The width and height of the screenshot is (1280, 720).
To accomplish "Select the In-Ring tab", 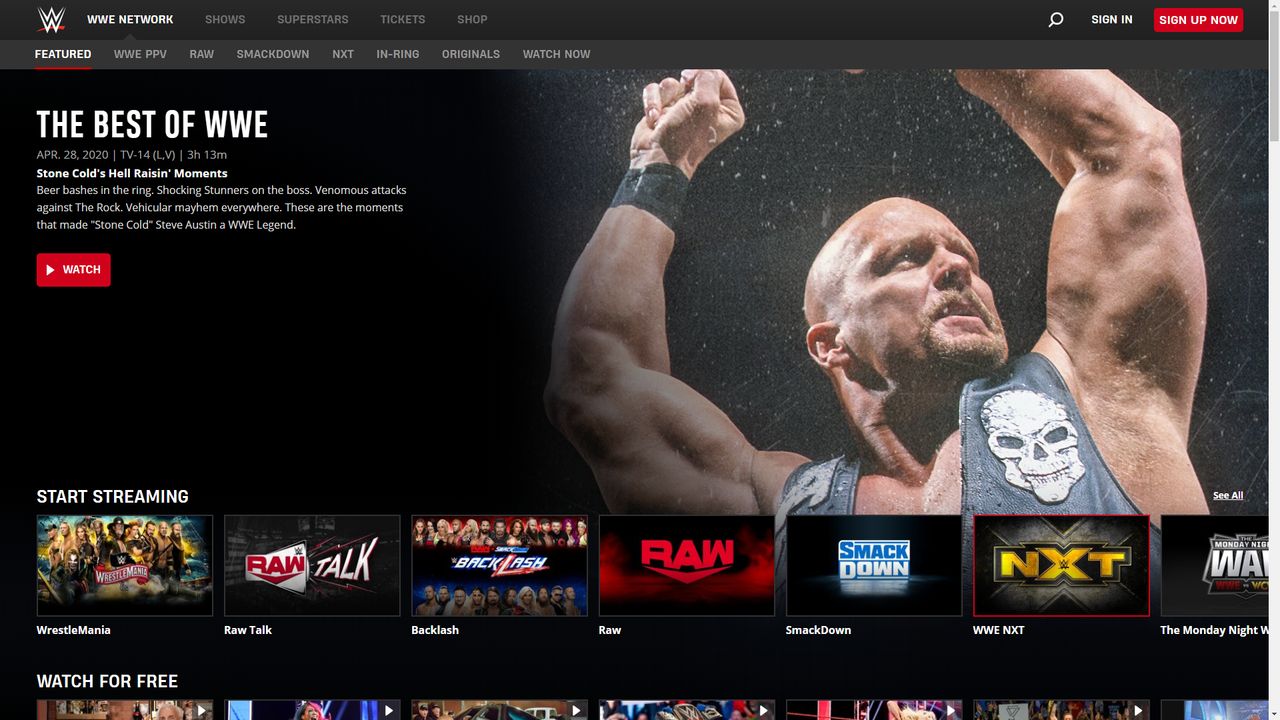I will click(x=398, y=54).
